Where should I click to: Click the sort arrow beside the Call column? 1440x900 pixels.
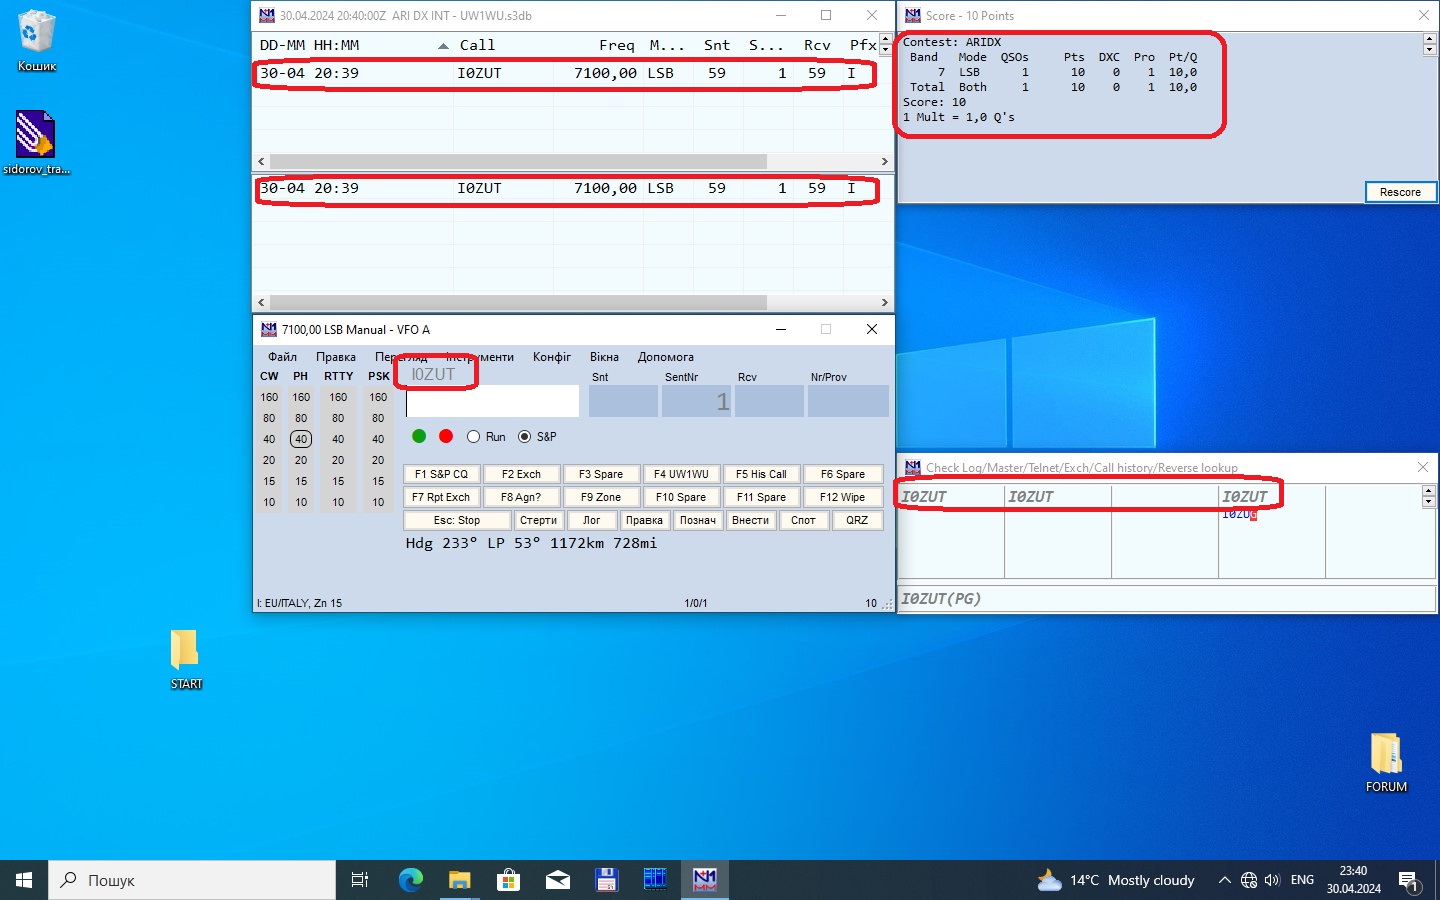pyautogui.click(x=443, y=46)
